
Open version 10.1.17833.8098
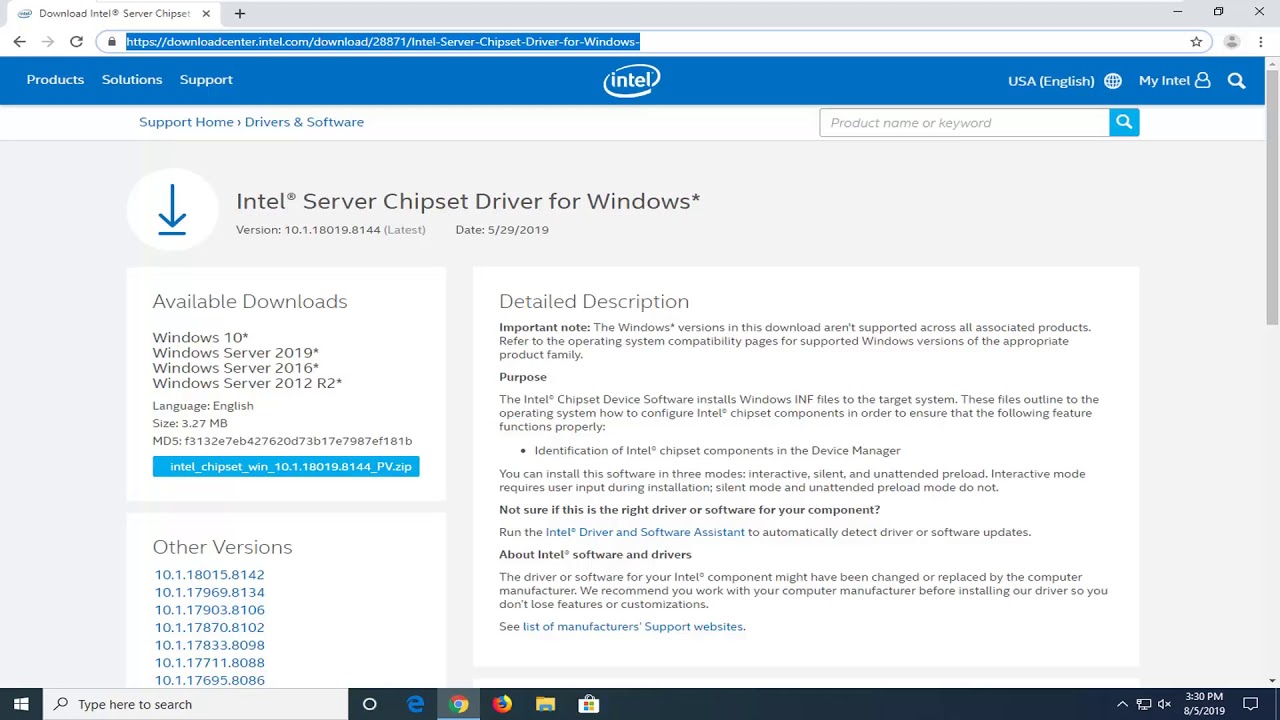click(209, 645)
